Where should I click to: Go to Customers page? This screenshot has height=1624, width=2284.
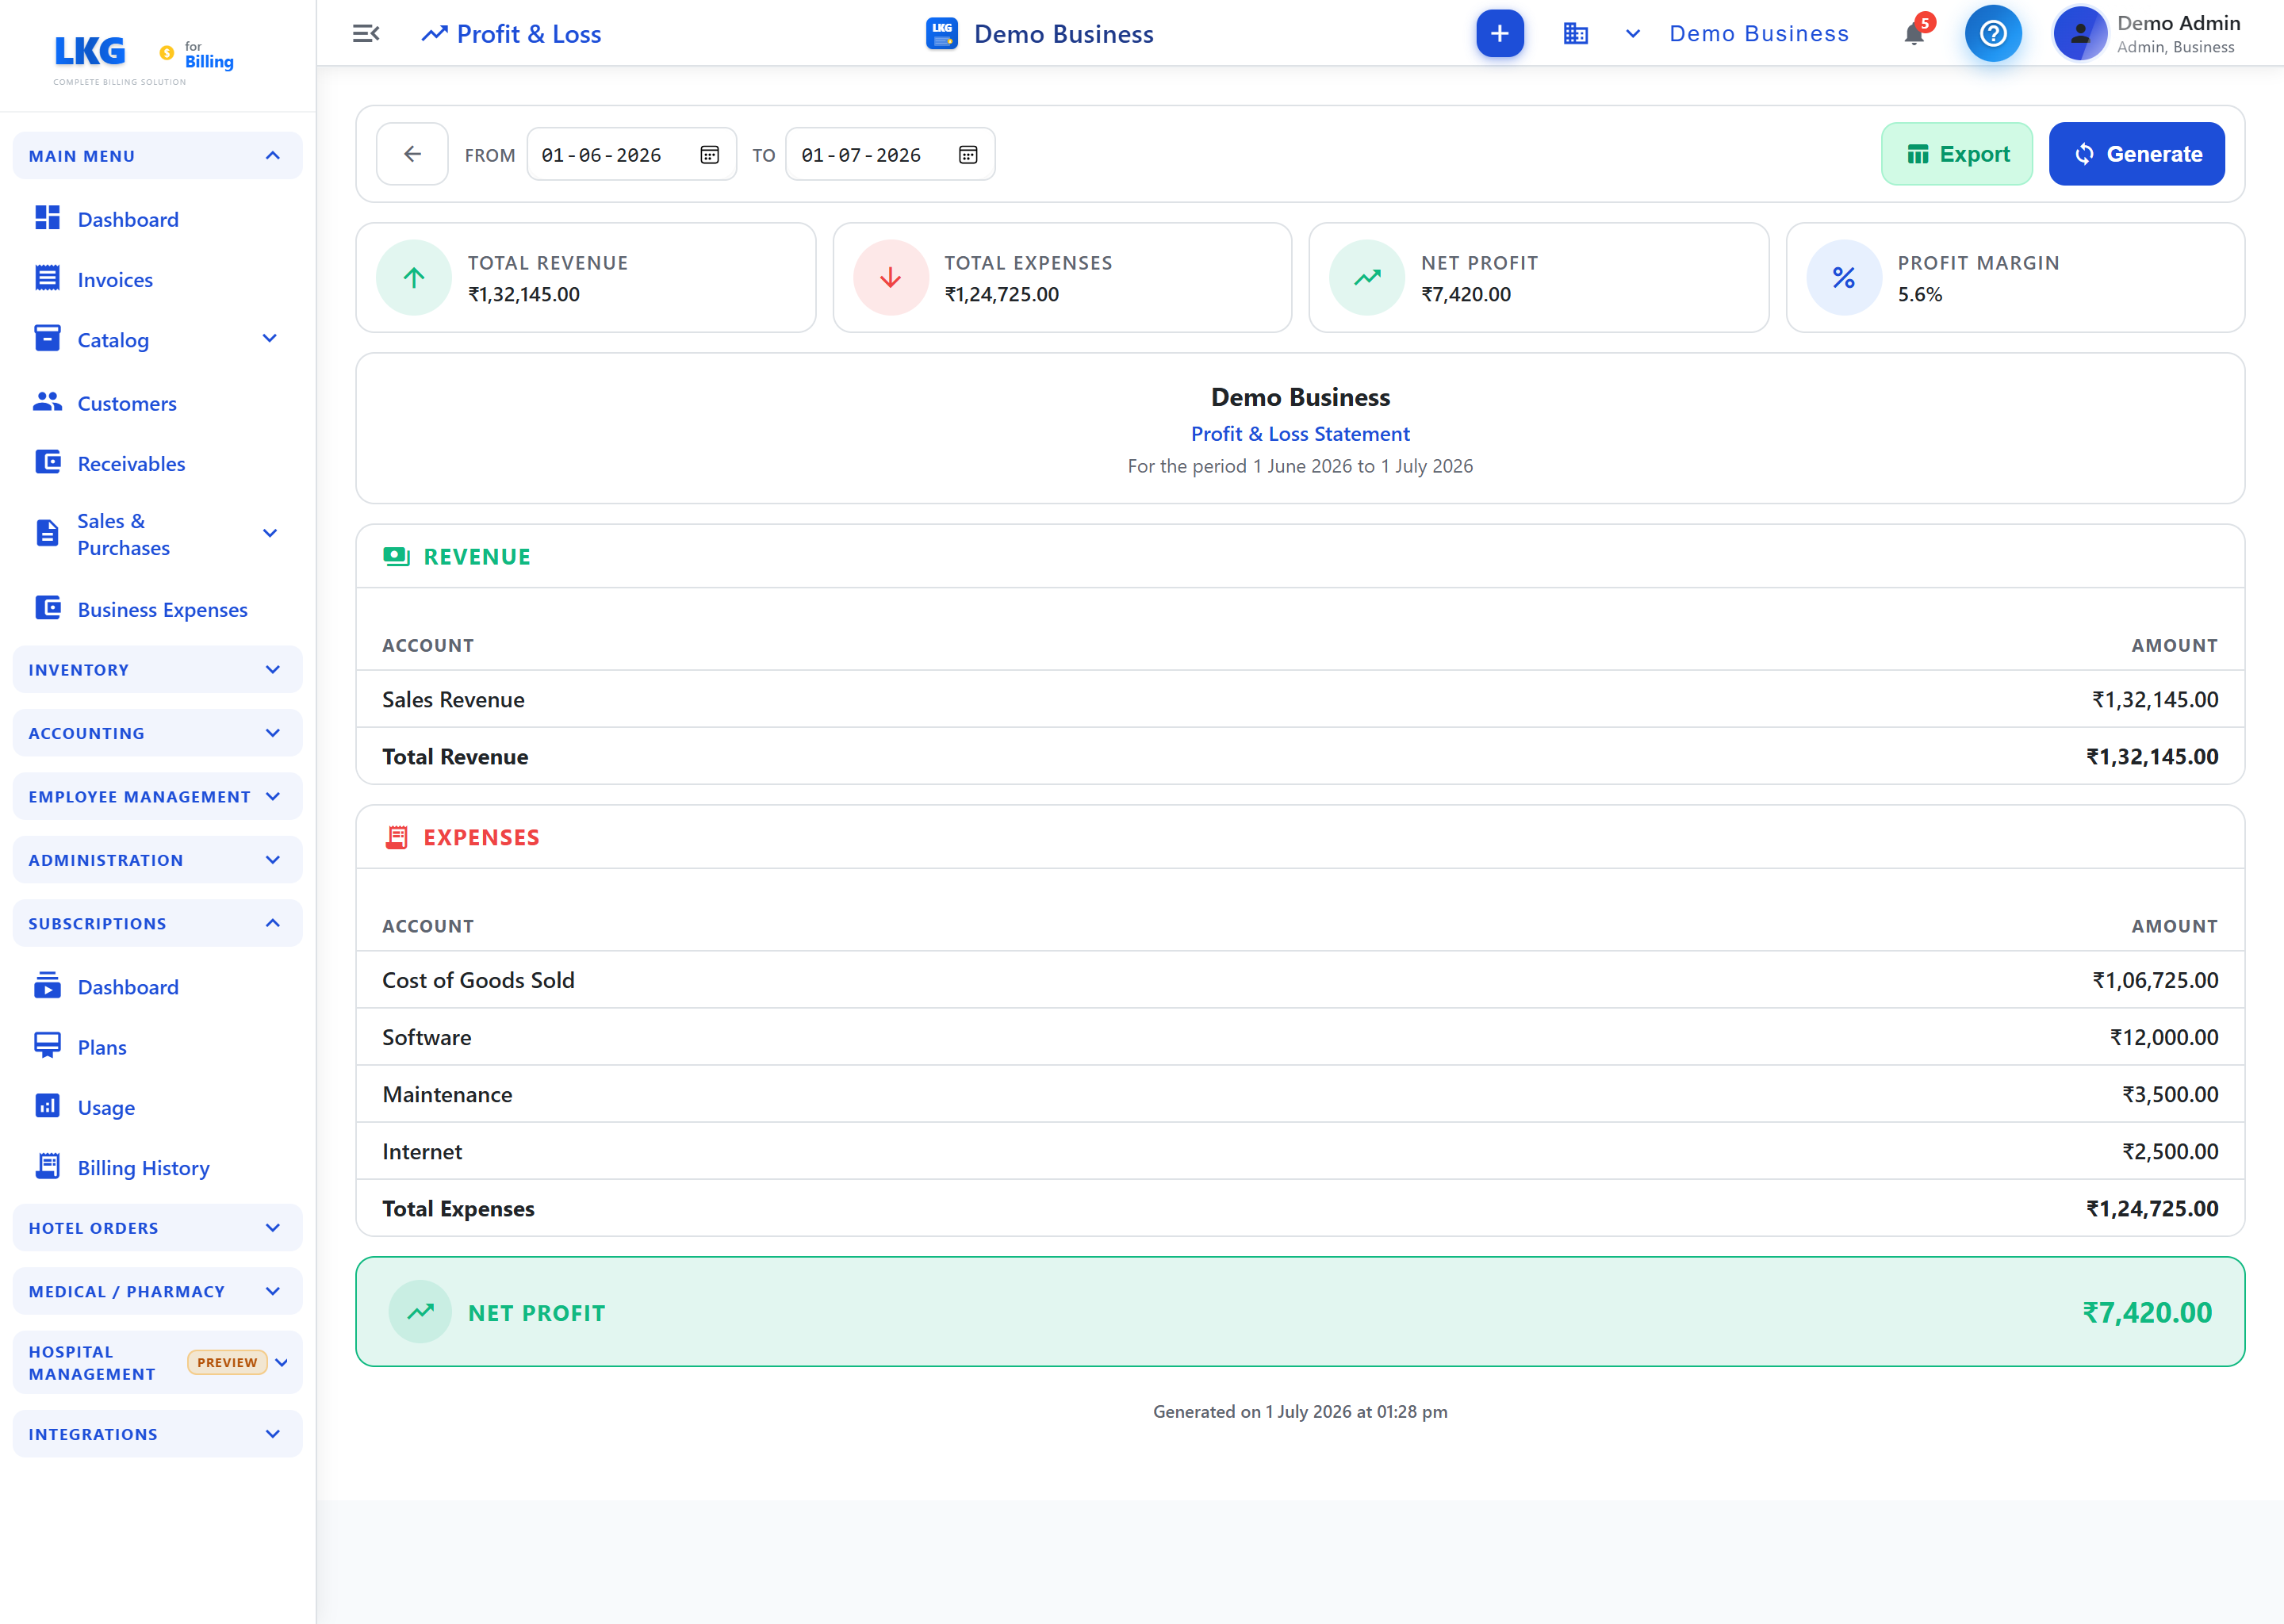pyautogui.click(x=158, y=403)
